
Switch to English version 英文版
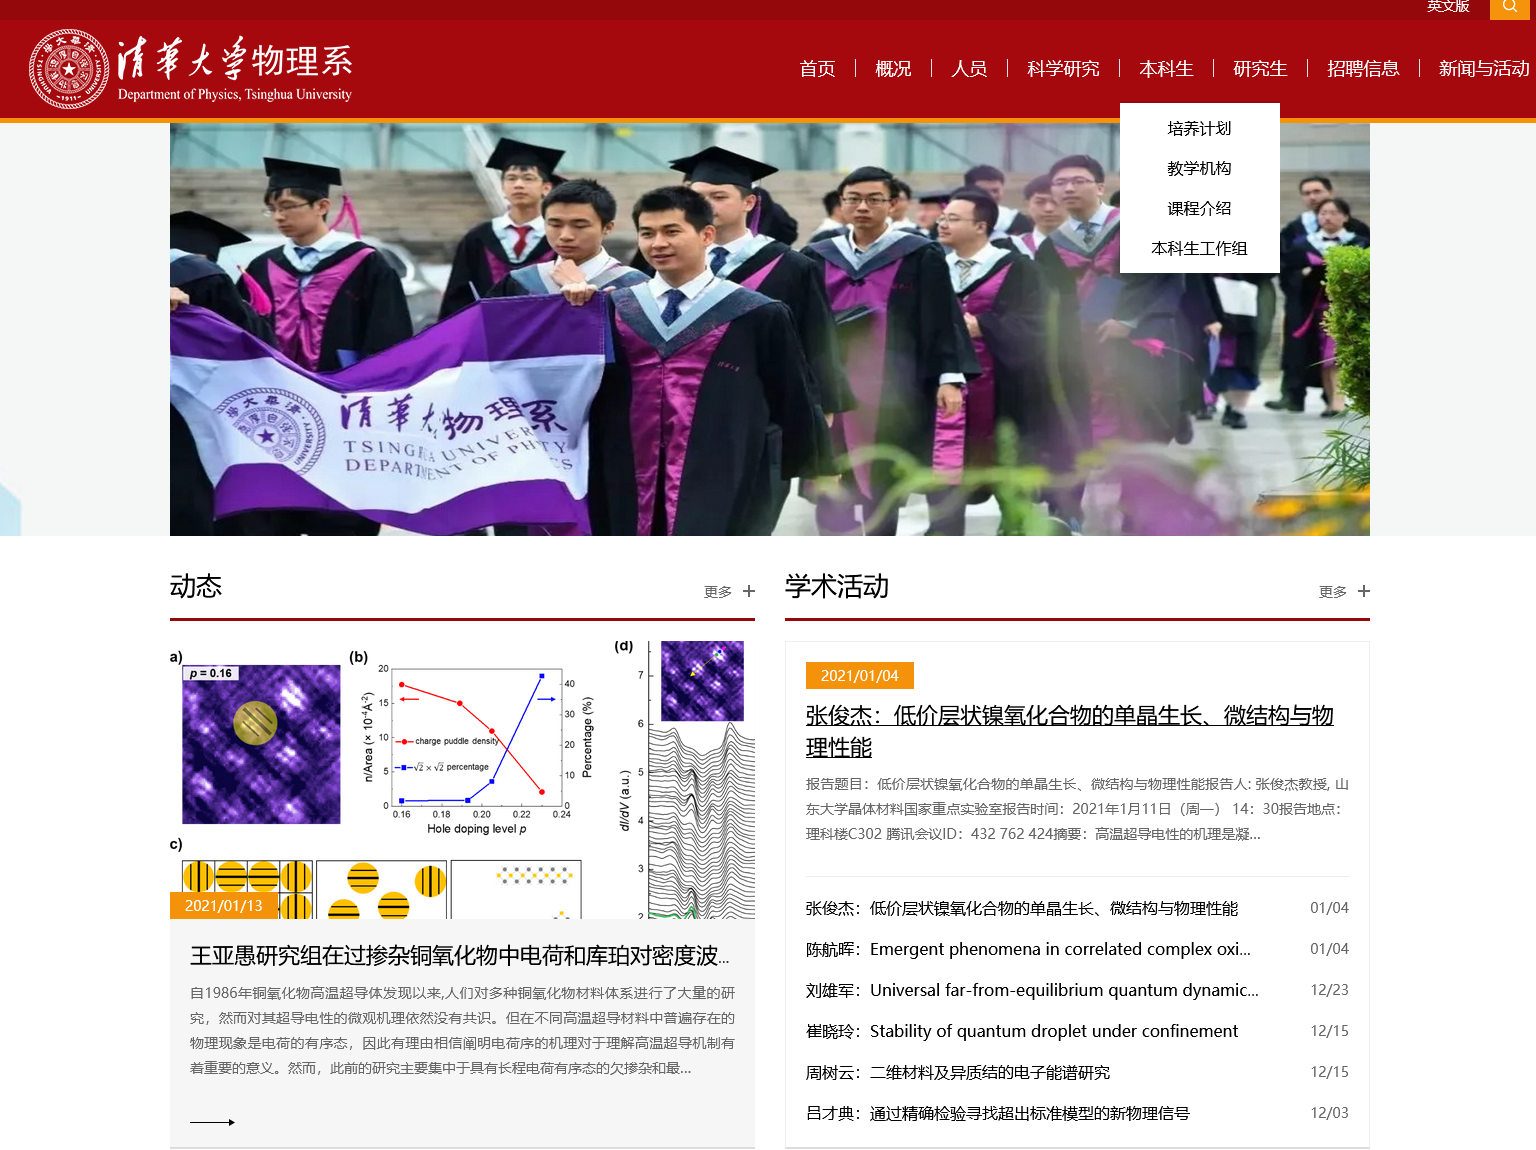tap(1447, 7)
